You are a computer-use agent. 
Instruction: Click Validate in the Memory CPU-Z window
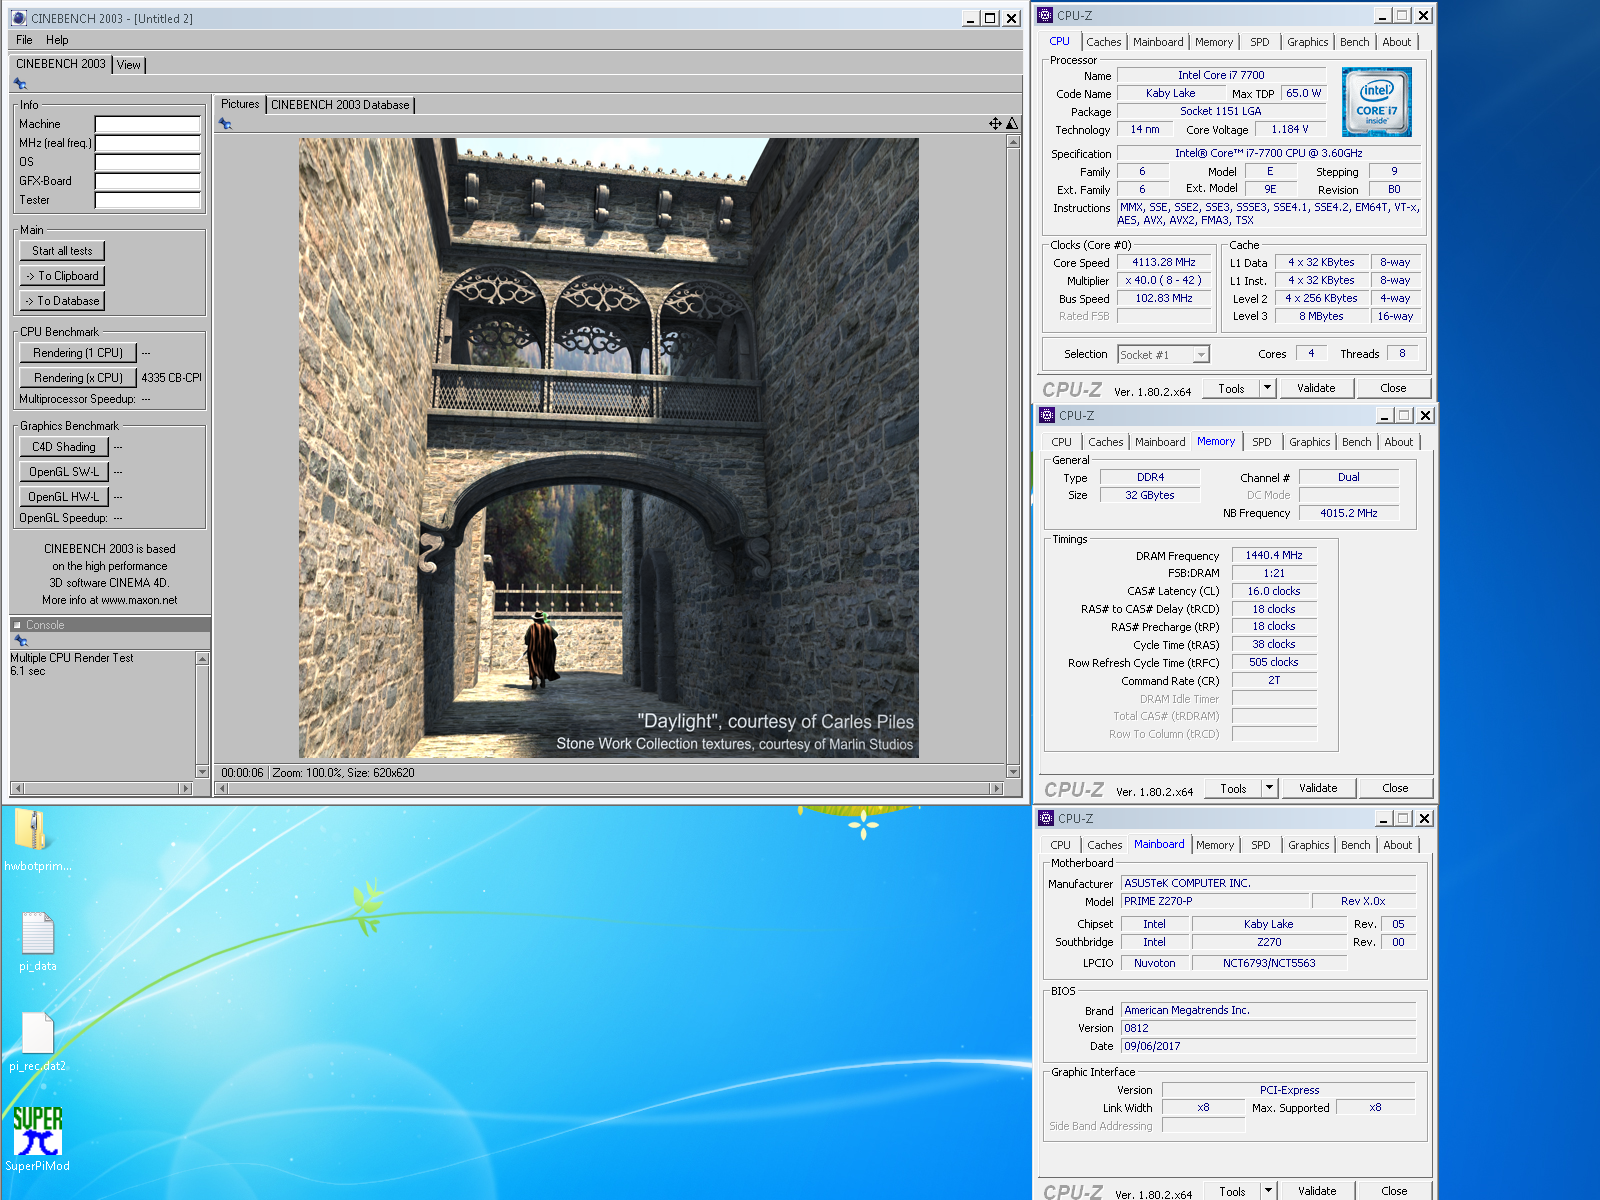[1318, 788]
